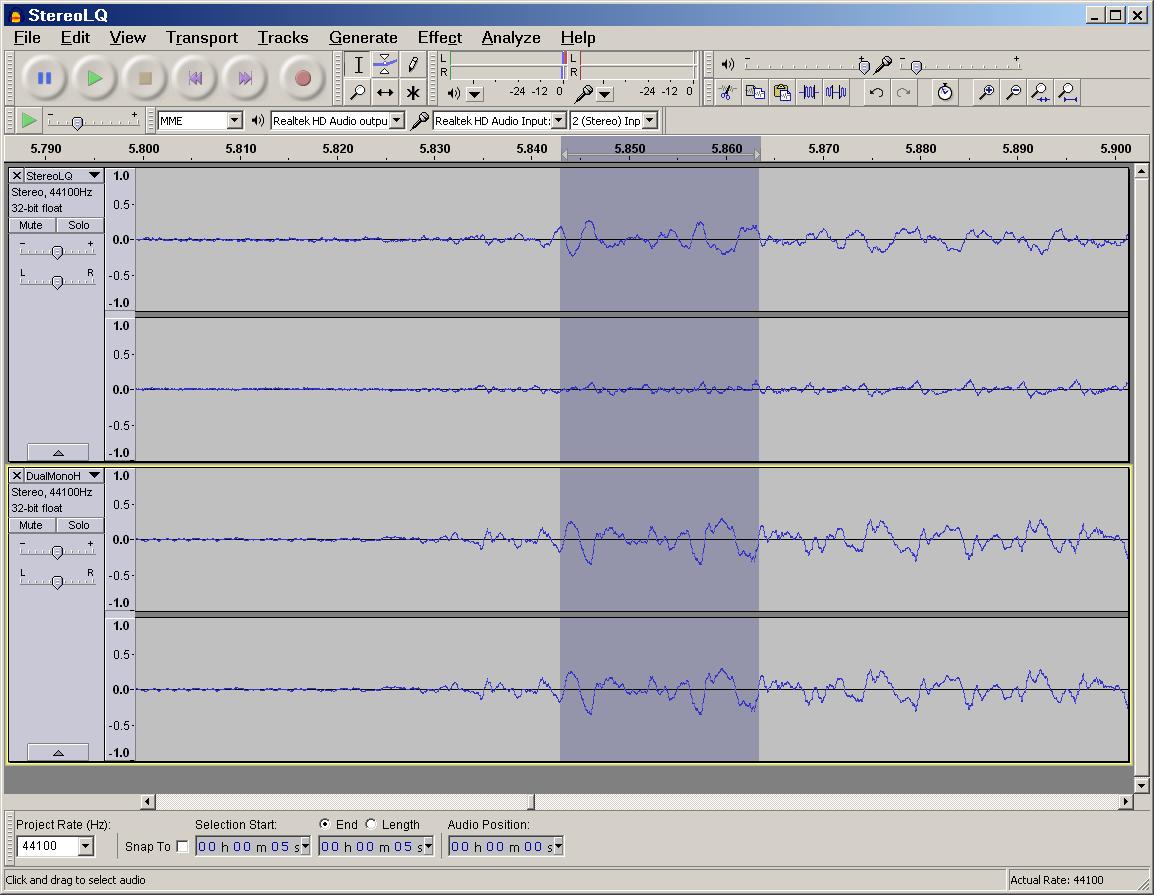
Task: Click the Undo arrow icon
Action: pos(876,93)
